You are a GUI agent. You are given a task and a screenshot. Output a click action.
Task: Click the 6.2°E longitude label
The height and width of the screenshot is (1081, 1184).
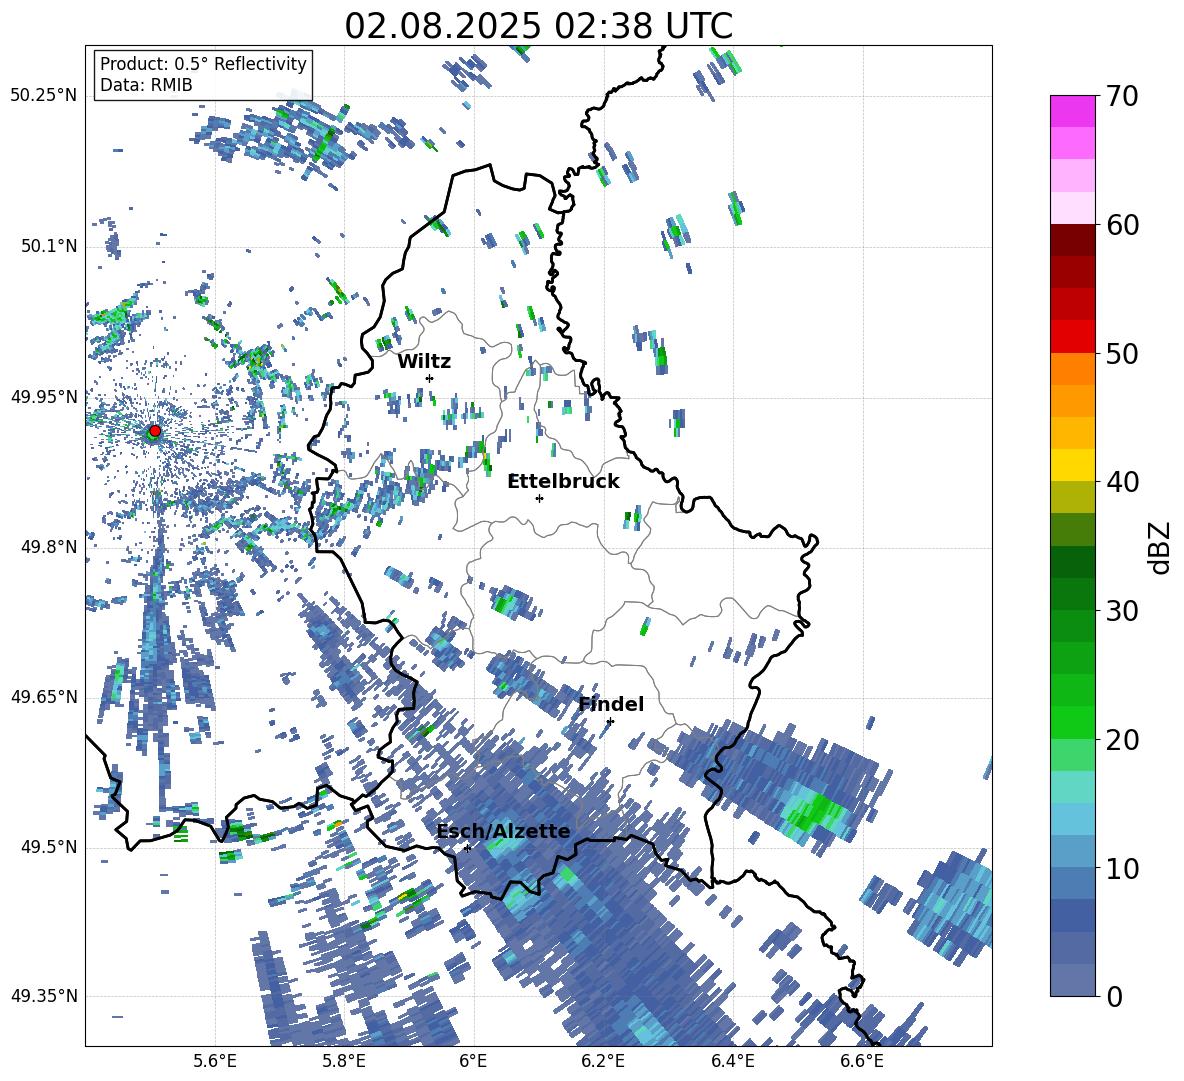pos(603,1062)
